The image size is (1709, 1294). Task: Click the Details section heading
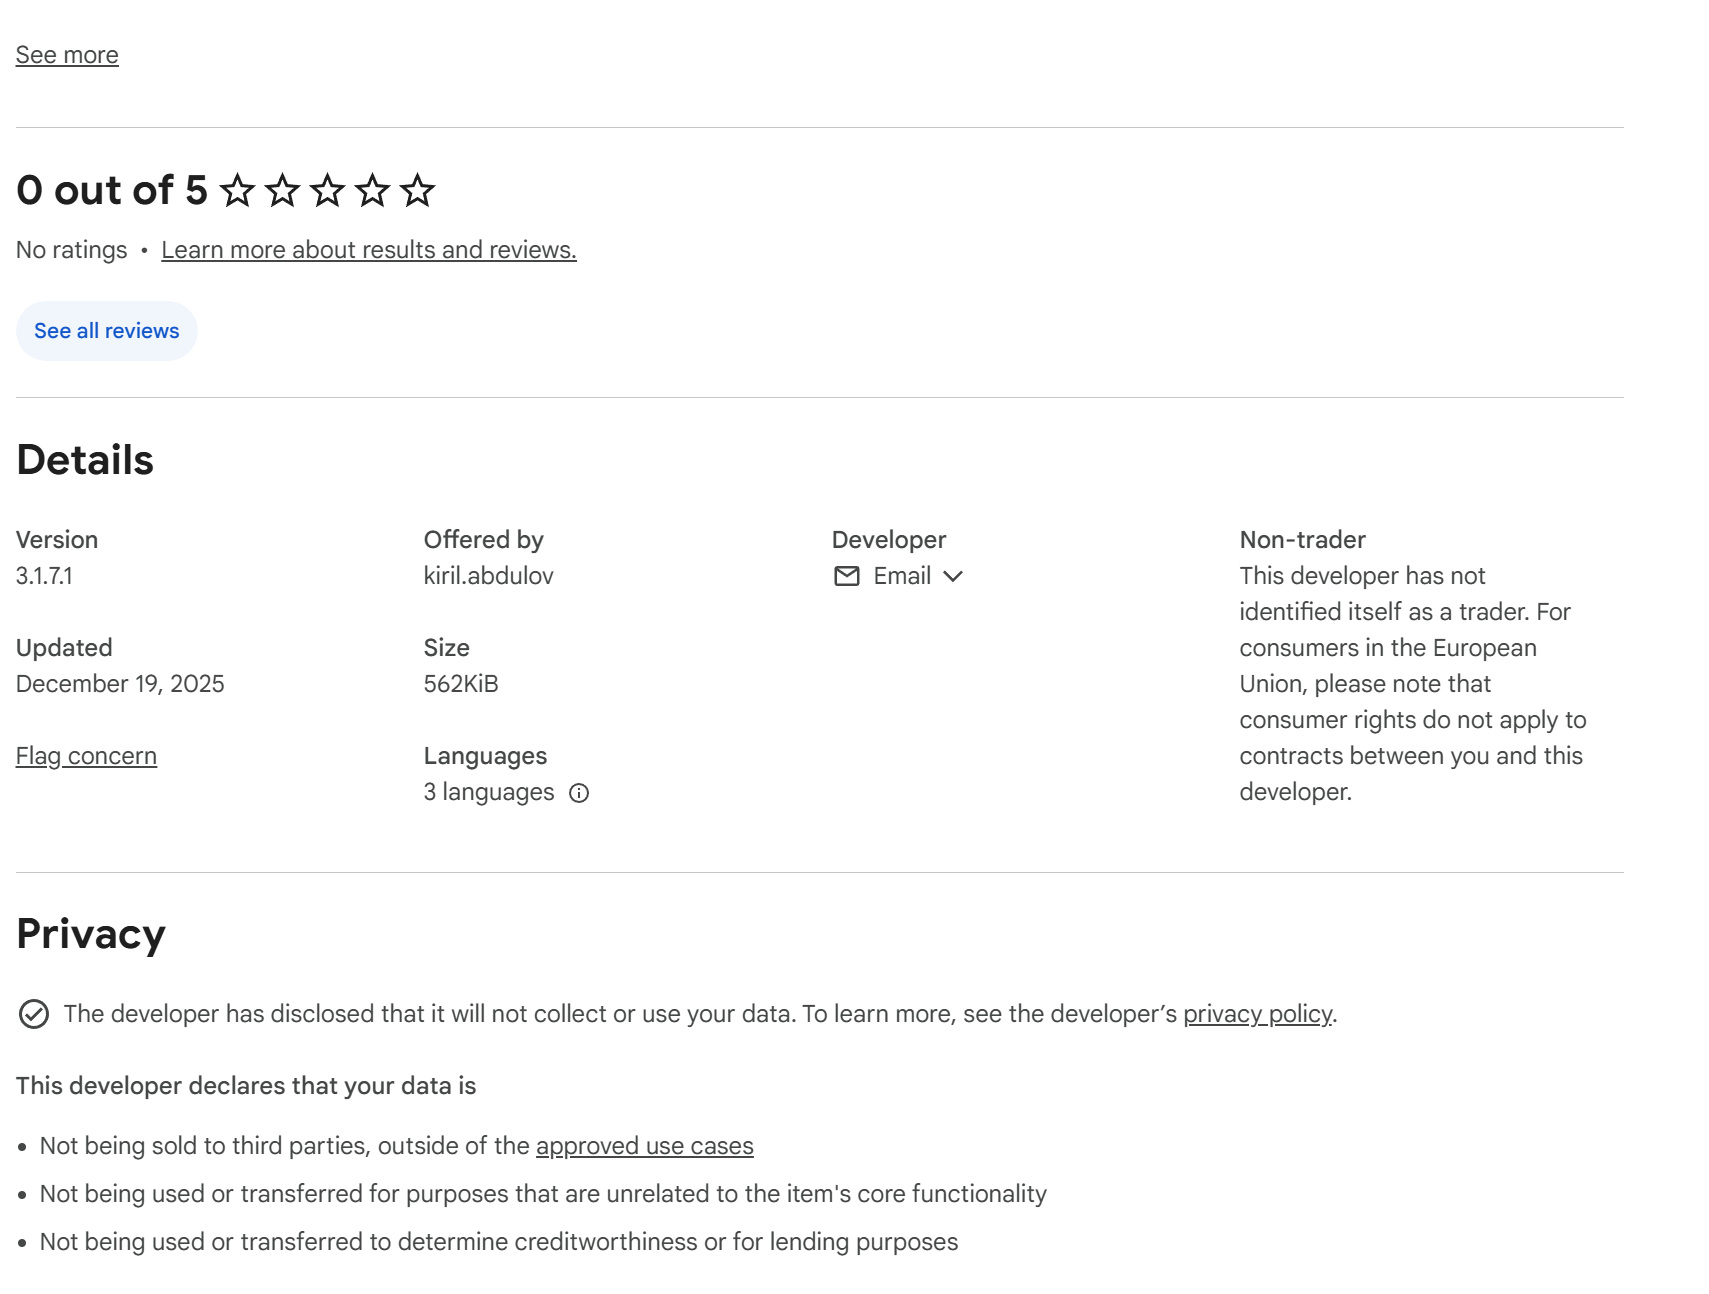[85, 460]
